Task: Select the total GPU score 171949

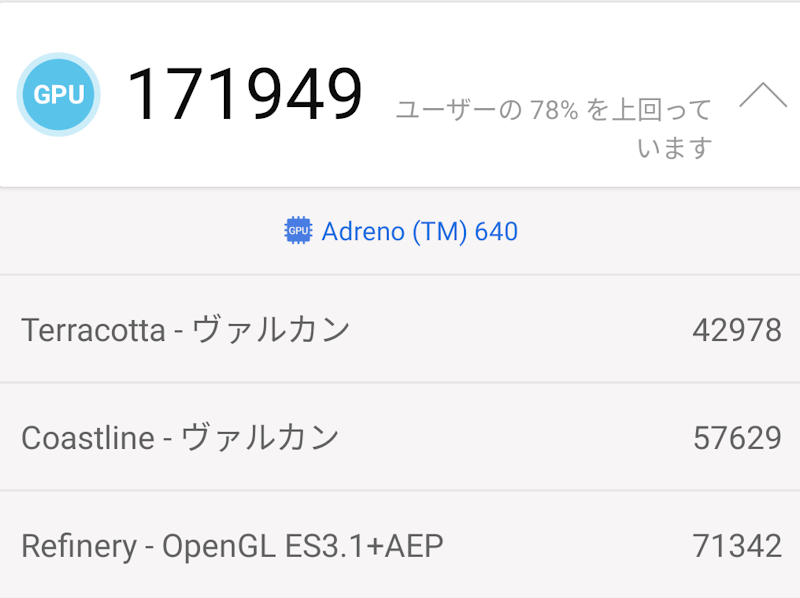Action: (244, 95)
